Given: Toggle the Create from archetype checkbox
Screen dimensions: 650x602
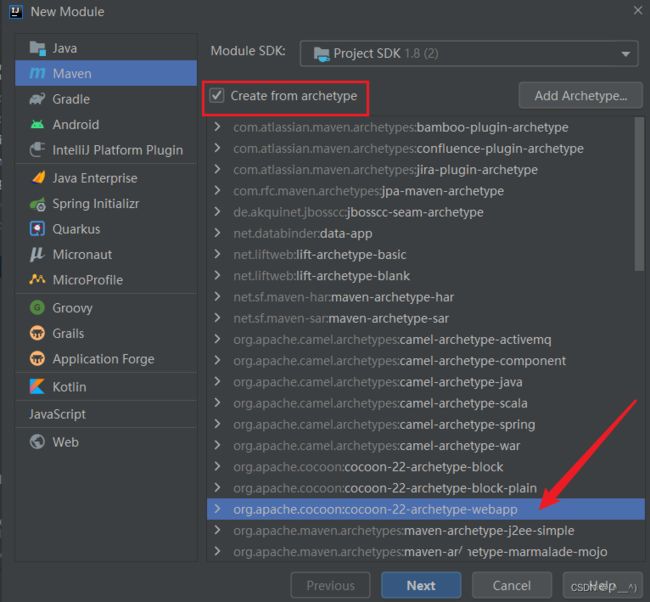Looking at the screenshot, I should [x=217, y=95].
